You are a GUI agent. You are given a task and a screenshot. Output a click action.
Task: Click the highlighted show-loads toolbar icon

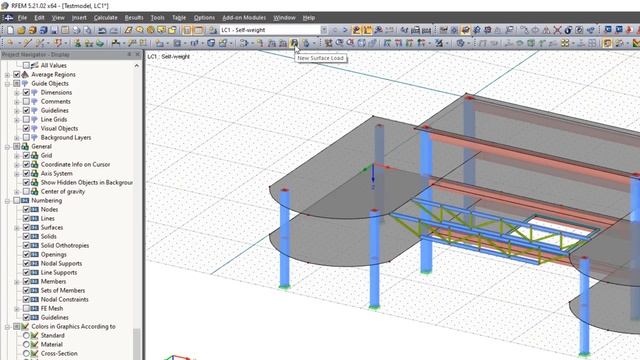pyautogui.click(x=356, y=30)
